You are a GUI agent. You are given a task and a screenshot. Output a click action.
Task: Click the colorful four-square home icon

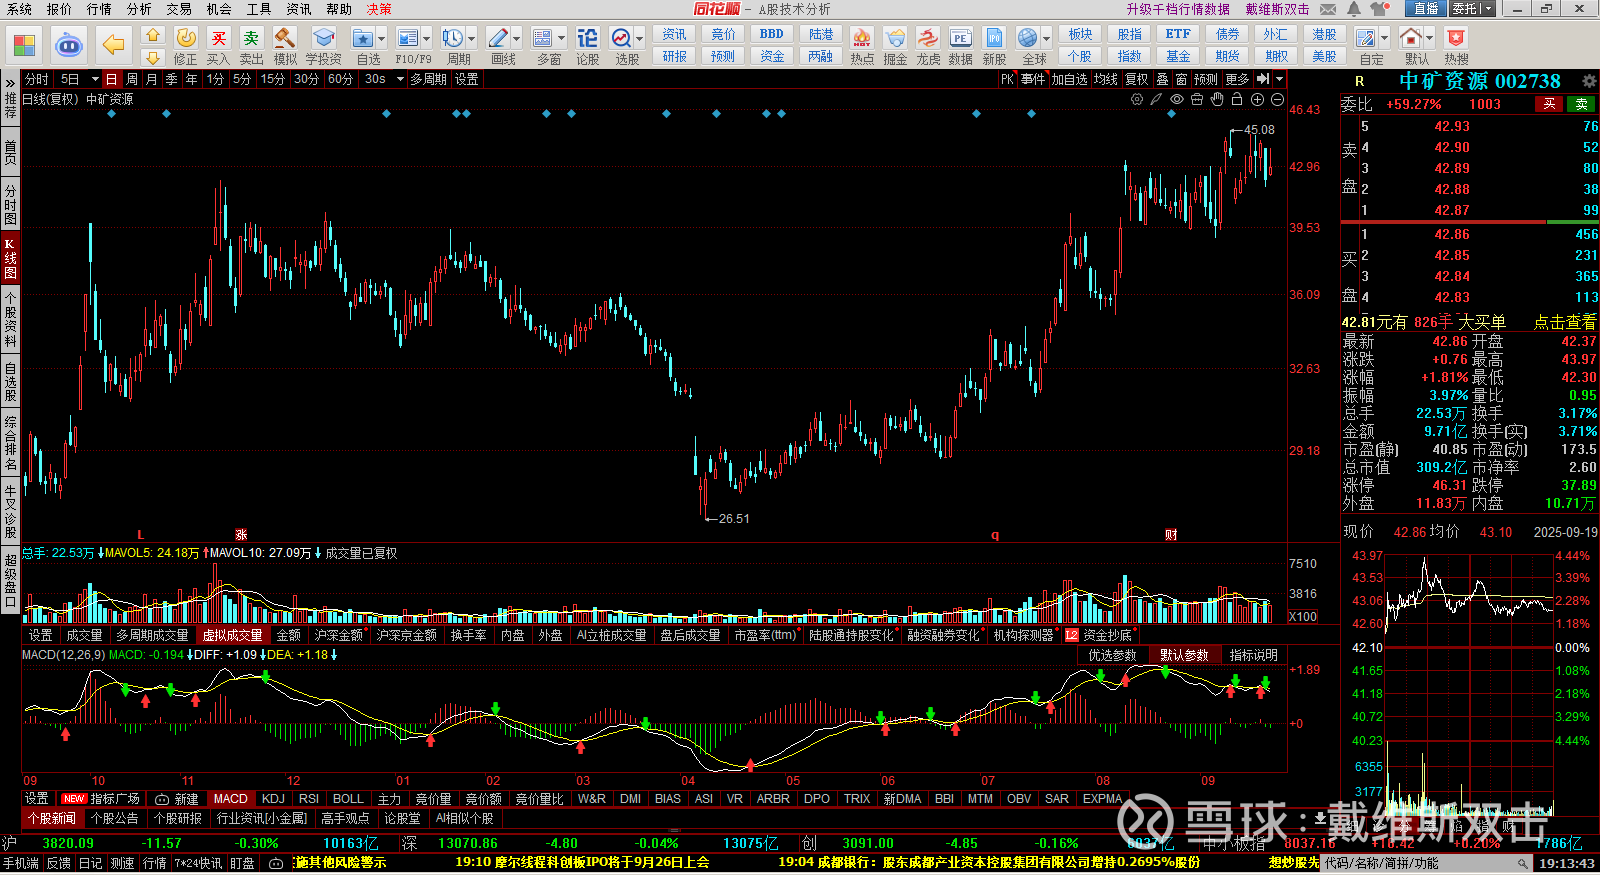click(x=24, y=45)
